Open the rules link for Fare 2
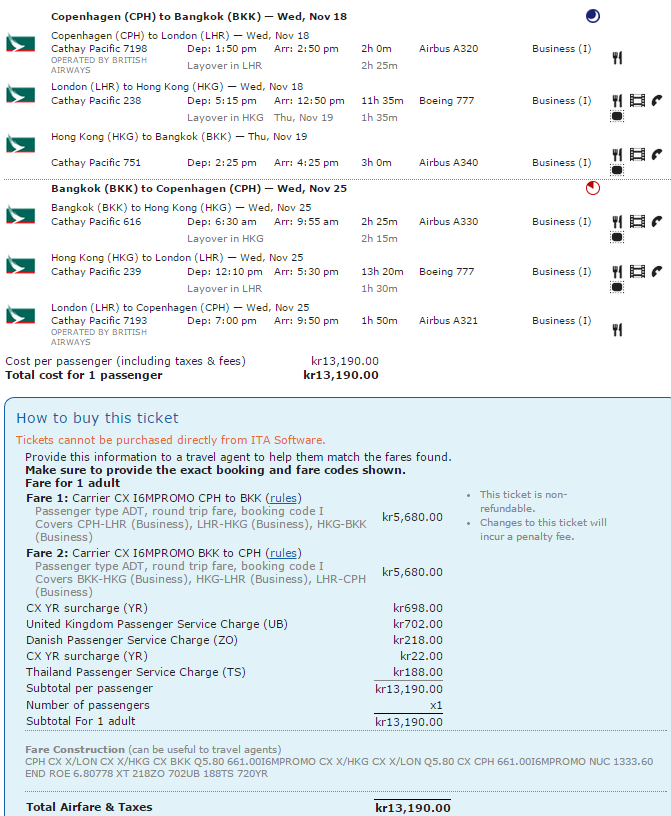 tap(284, 553)
